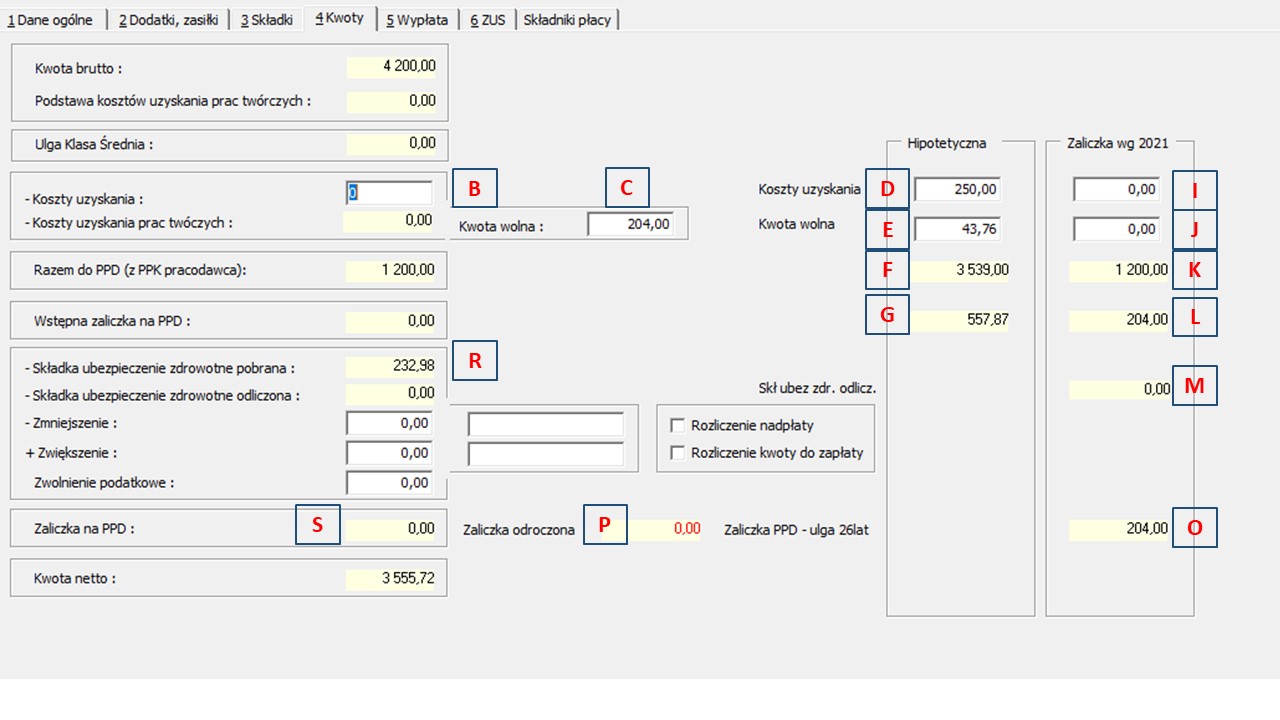This screenshot has height=720, width=1280.
Task: Click the Zaliczka na PPD value 0,00
Action: (392, 529)
